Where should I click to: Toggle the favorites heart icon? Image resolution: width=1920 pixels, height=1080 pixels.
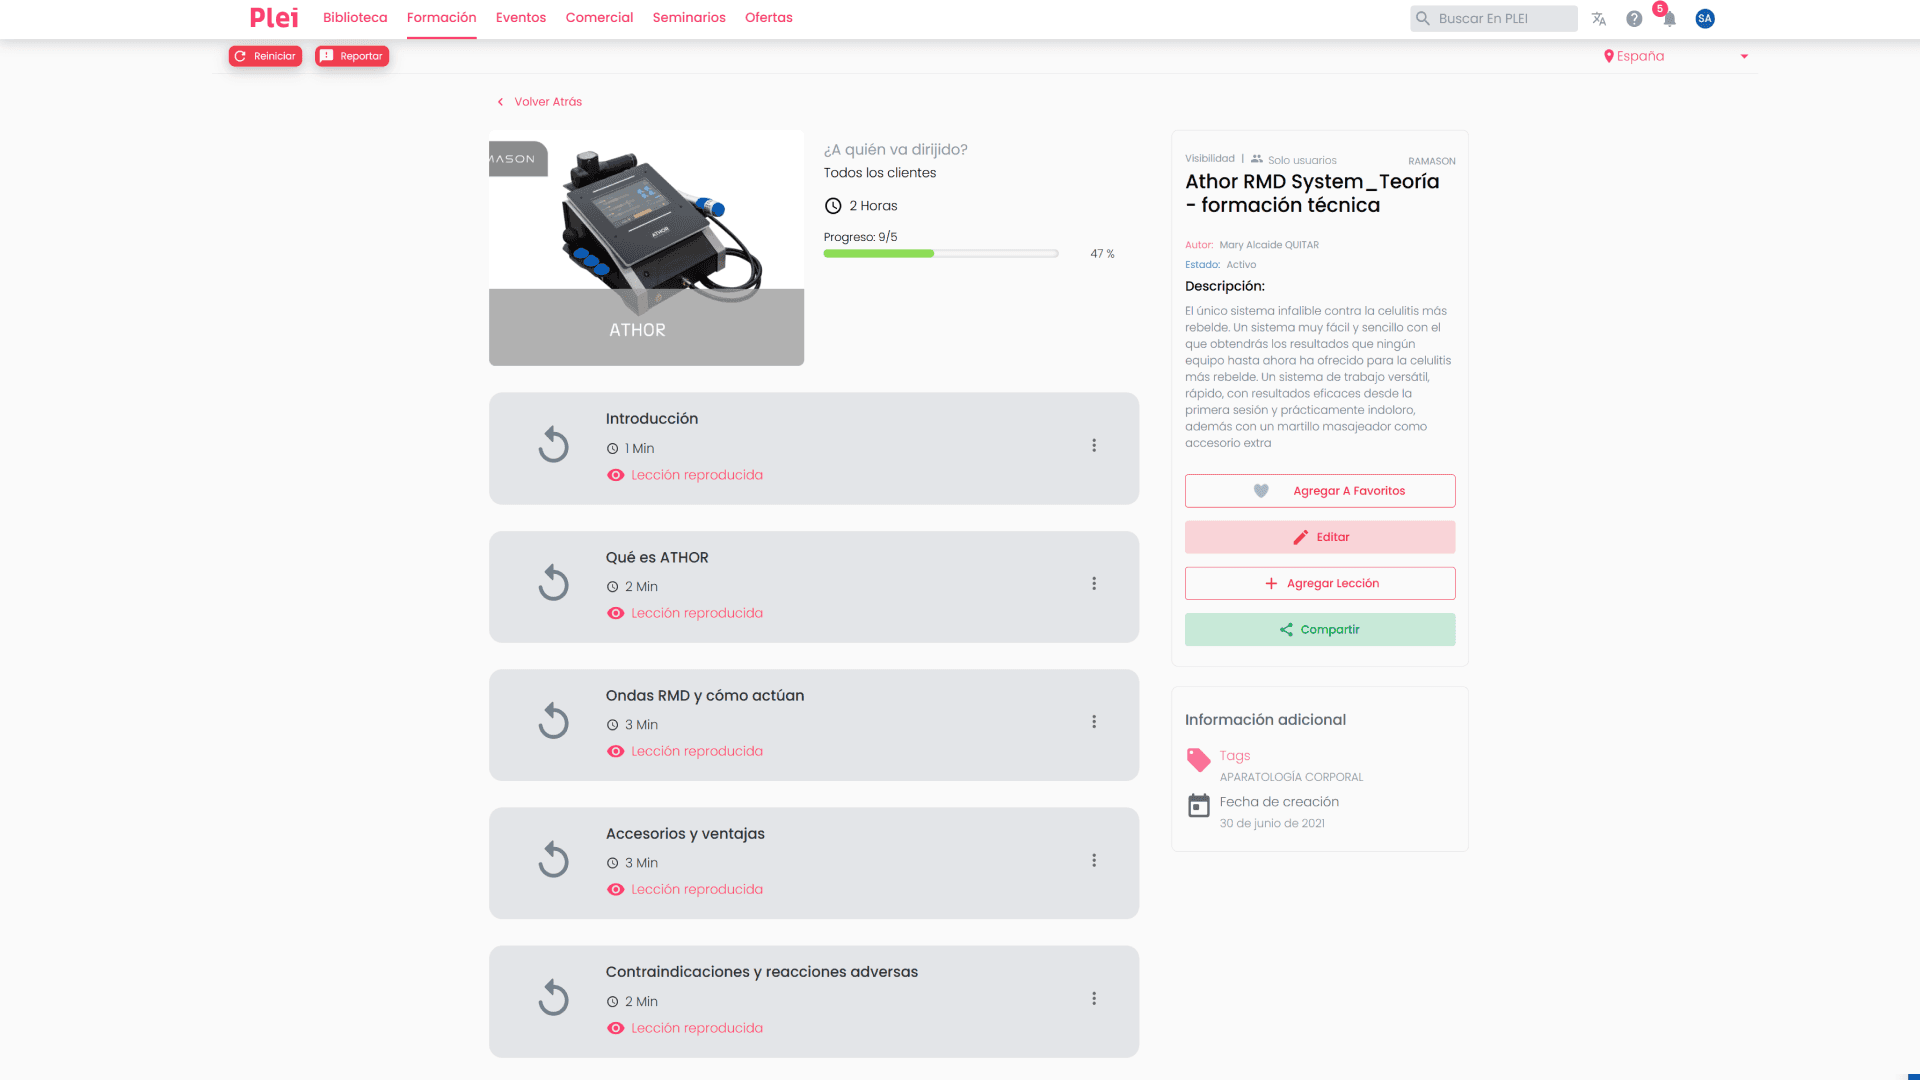[x=1261, y=491]
